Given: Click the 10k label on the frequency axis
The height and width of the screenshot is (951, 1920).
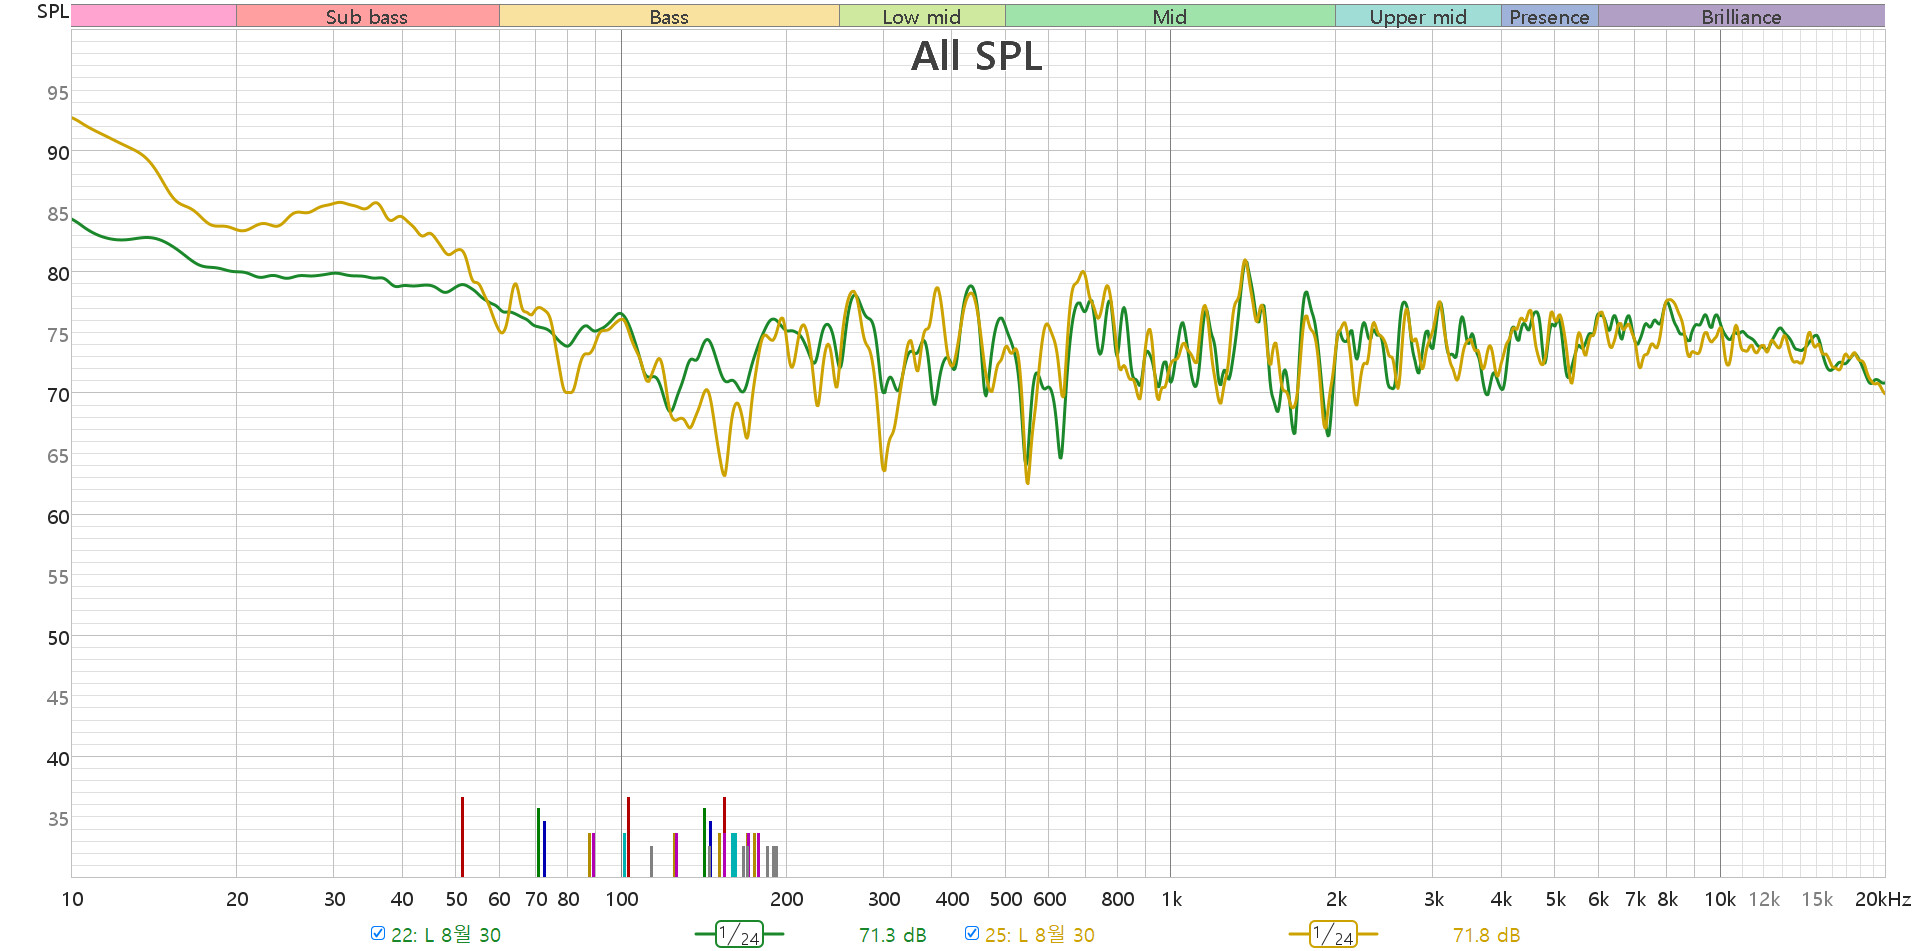Looking at the screenshot, I should [x=1720, y=899].
